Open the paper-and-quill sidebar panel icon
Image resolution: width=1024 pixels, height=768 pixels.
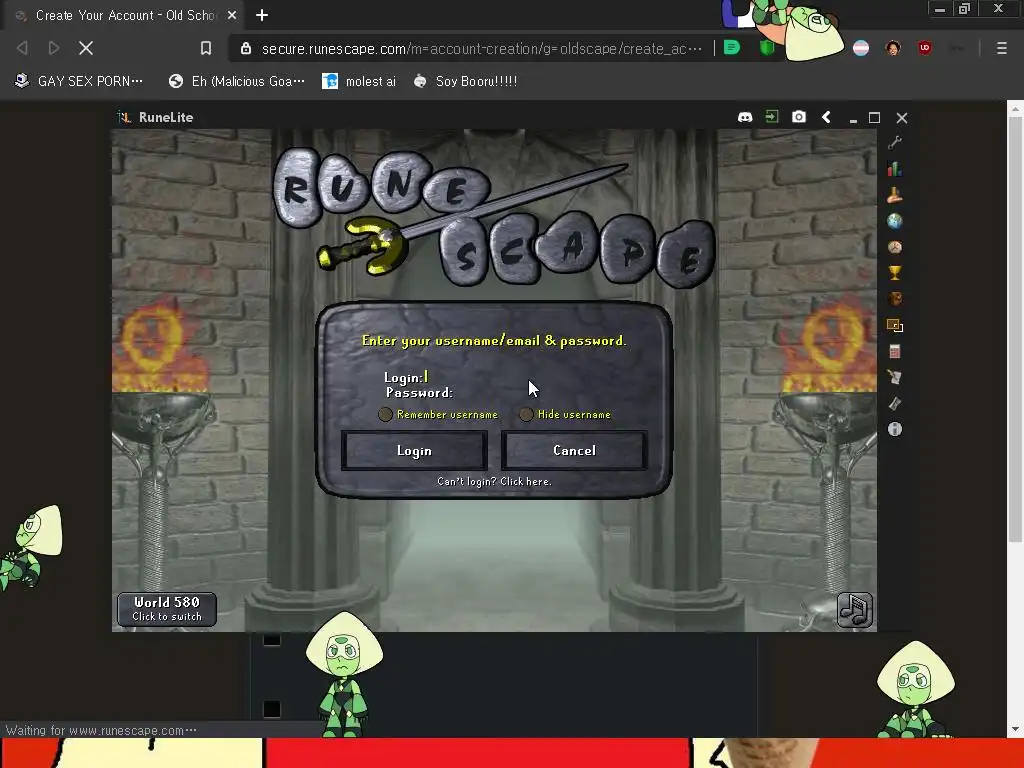pyautogui.click(x=895, y=377)
